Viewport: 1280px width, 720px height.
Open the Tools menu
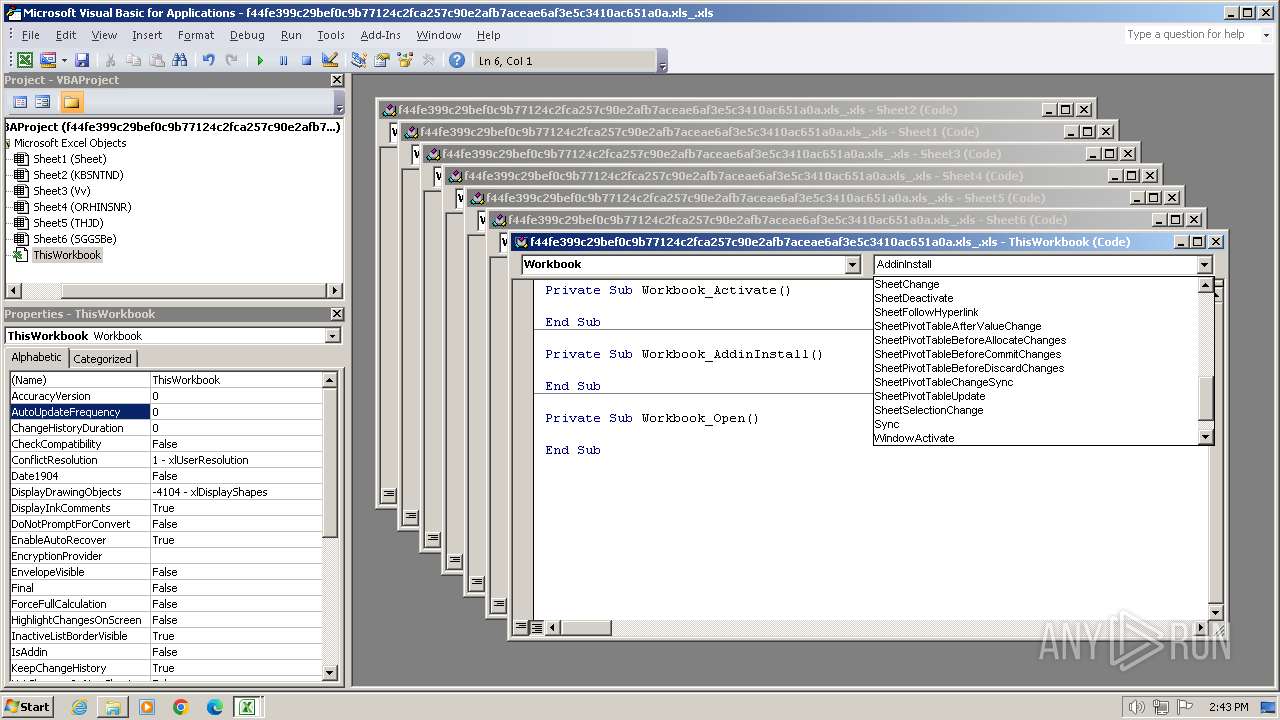point(331,35)
